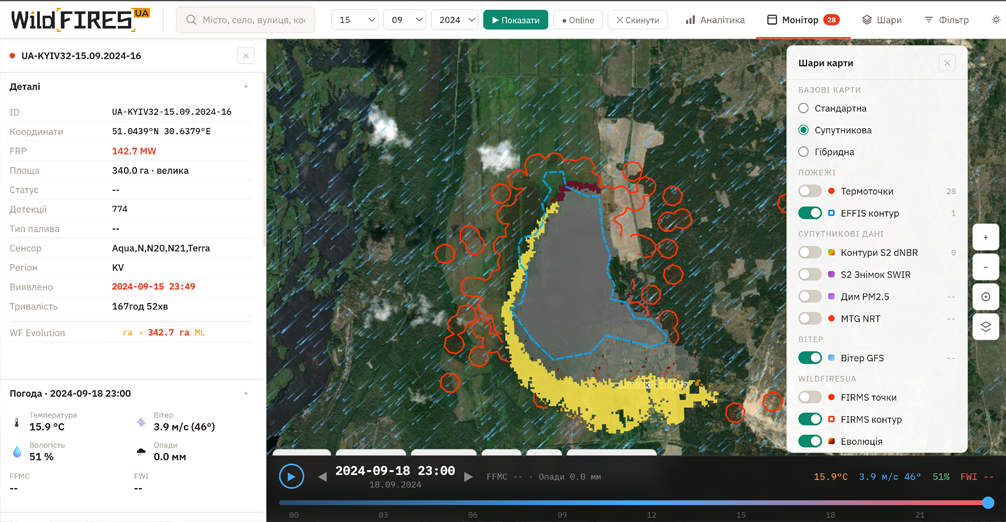Open the map layers stack button
1006x522 pixels.
[985, 326]
